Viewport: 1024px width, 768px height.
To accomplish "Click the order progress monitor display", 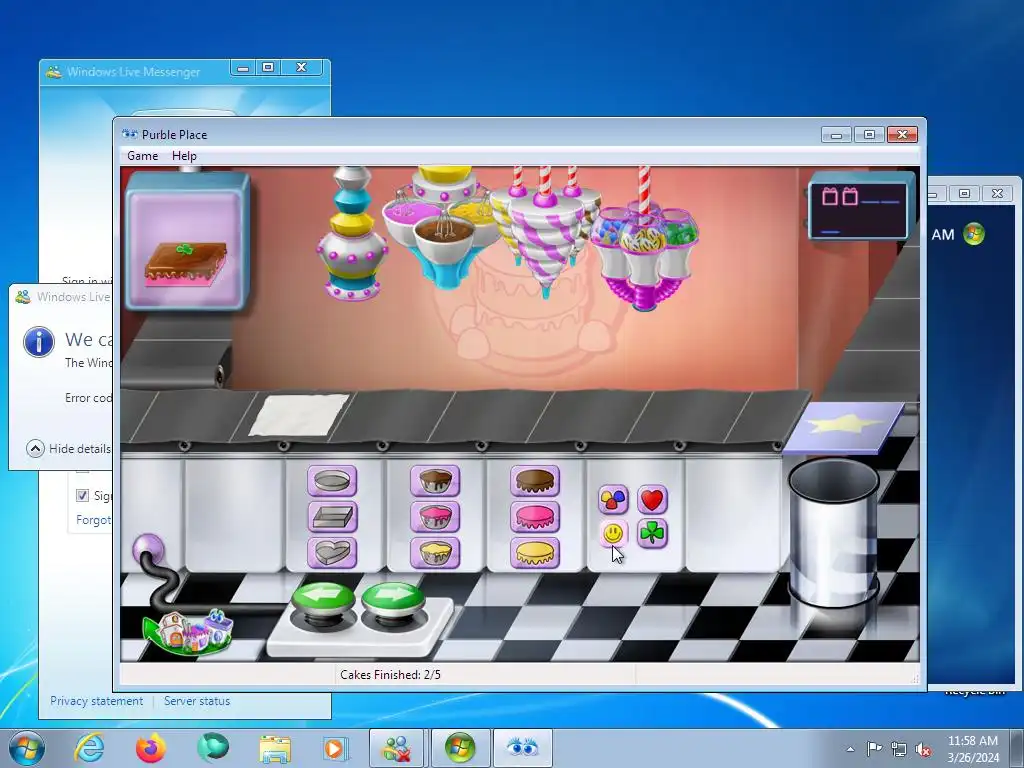I will coord(859,207).
